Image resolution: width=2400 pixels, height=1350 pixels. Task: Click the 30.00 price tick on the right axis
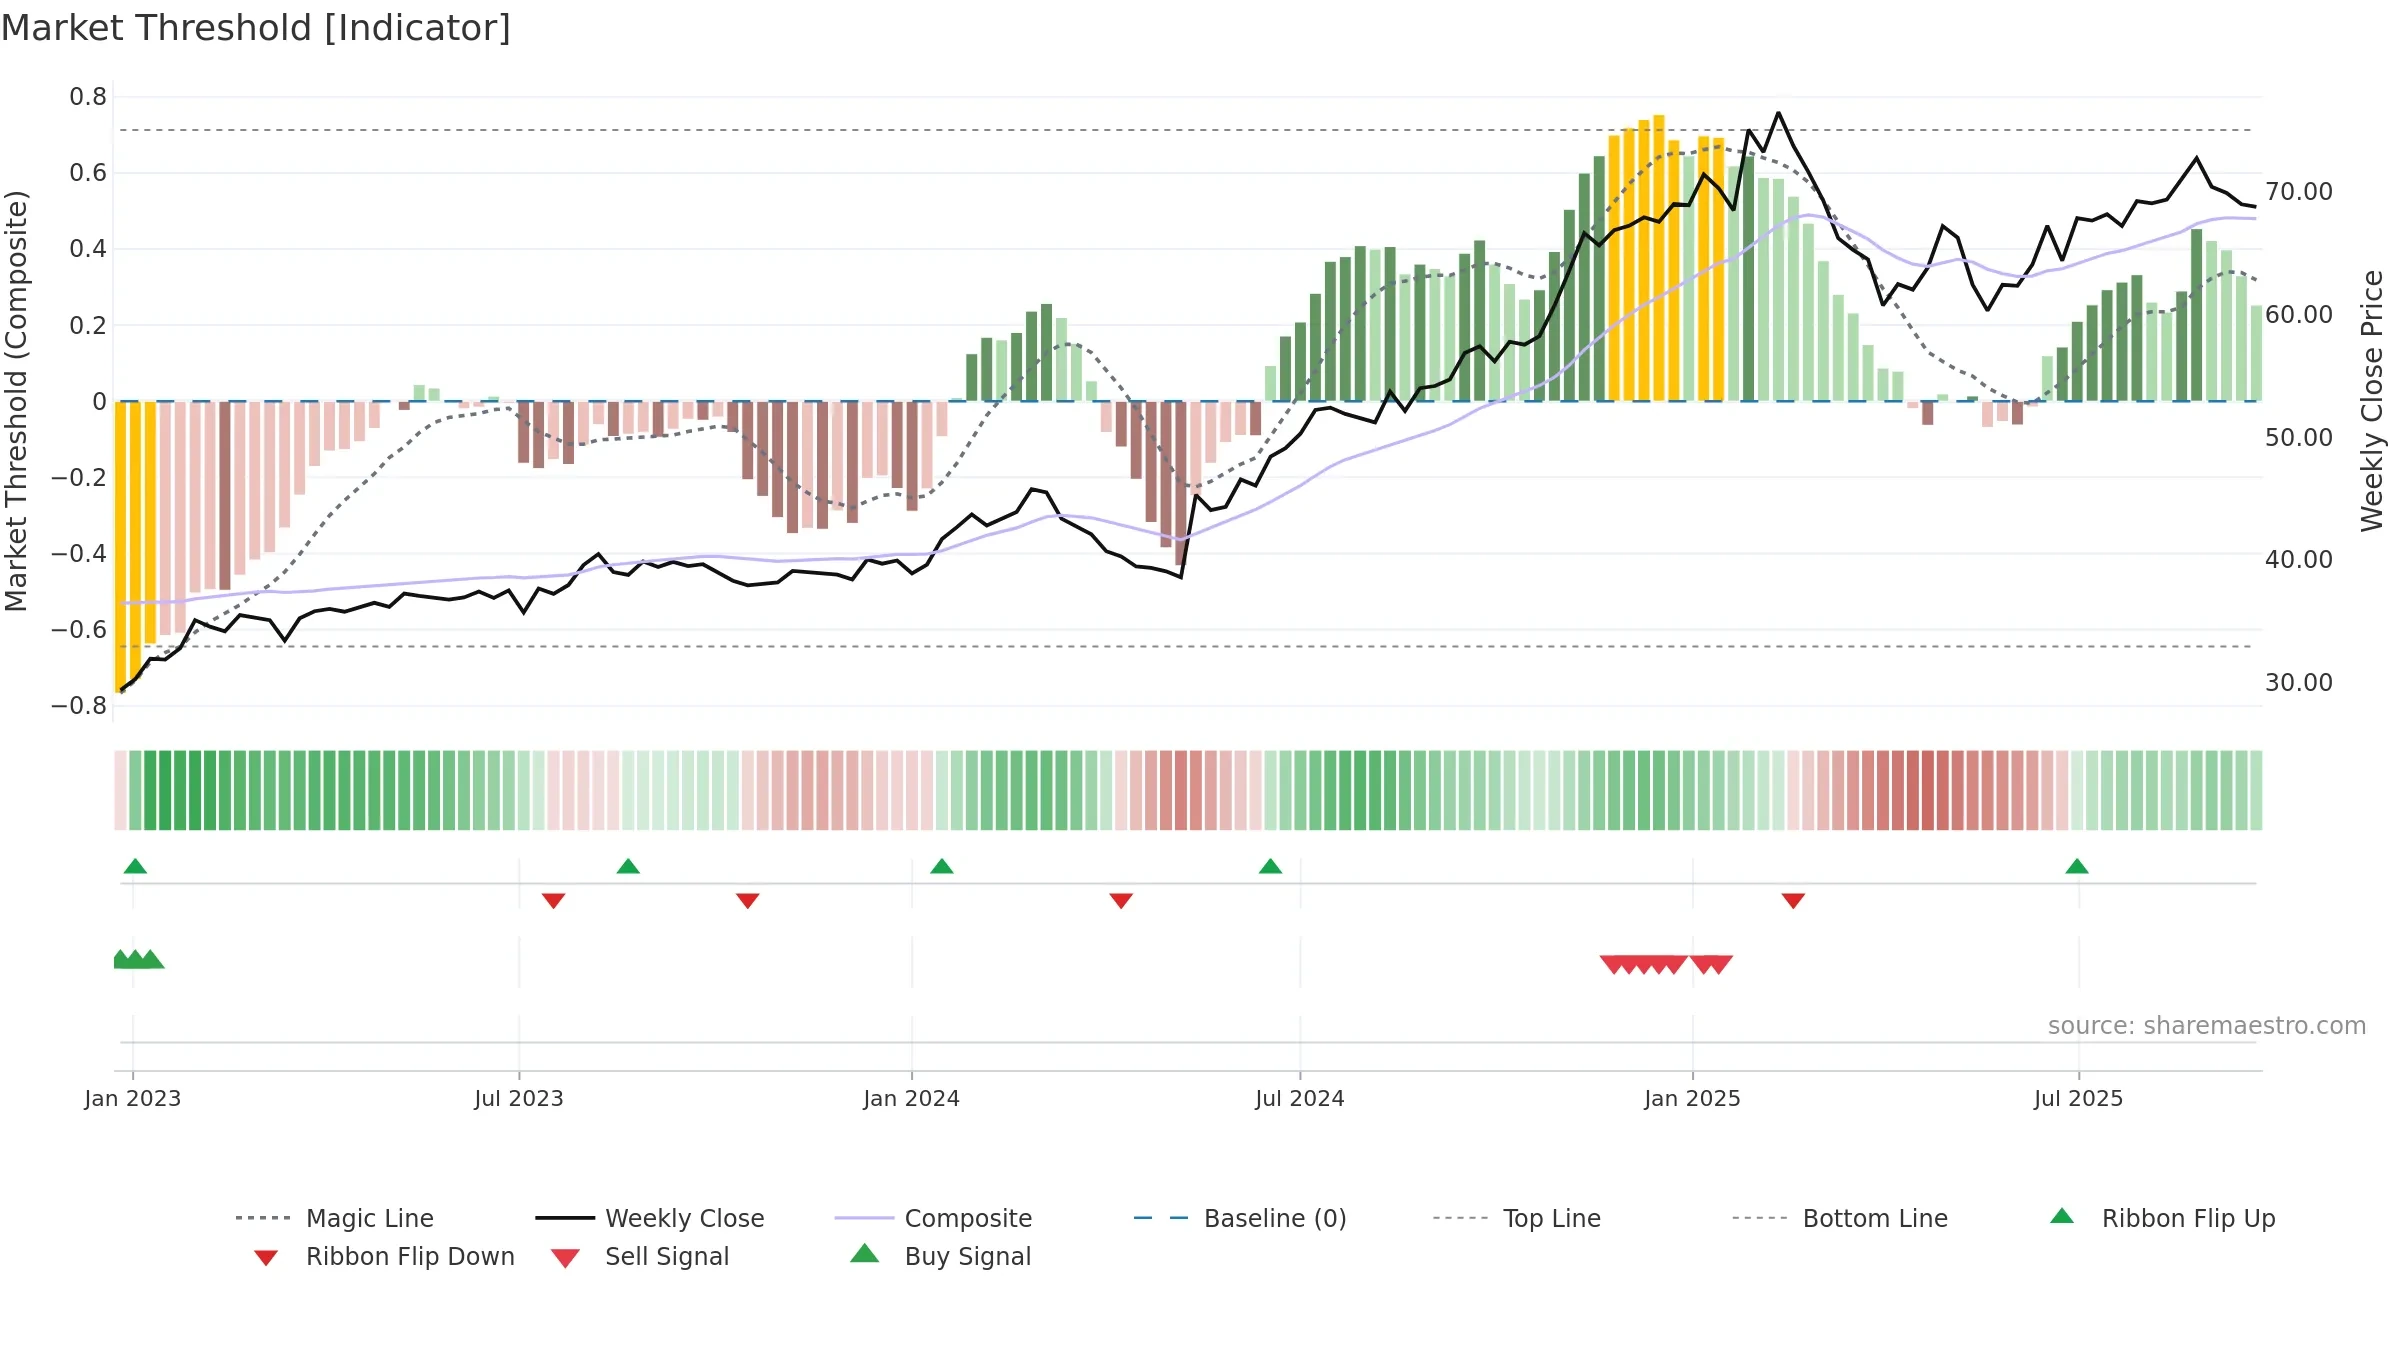2299,682
